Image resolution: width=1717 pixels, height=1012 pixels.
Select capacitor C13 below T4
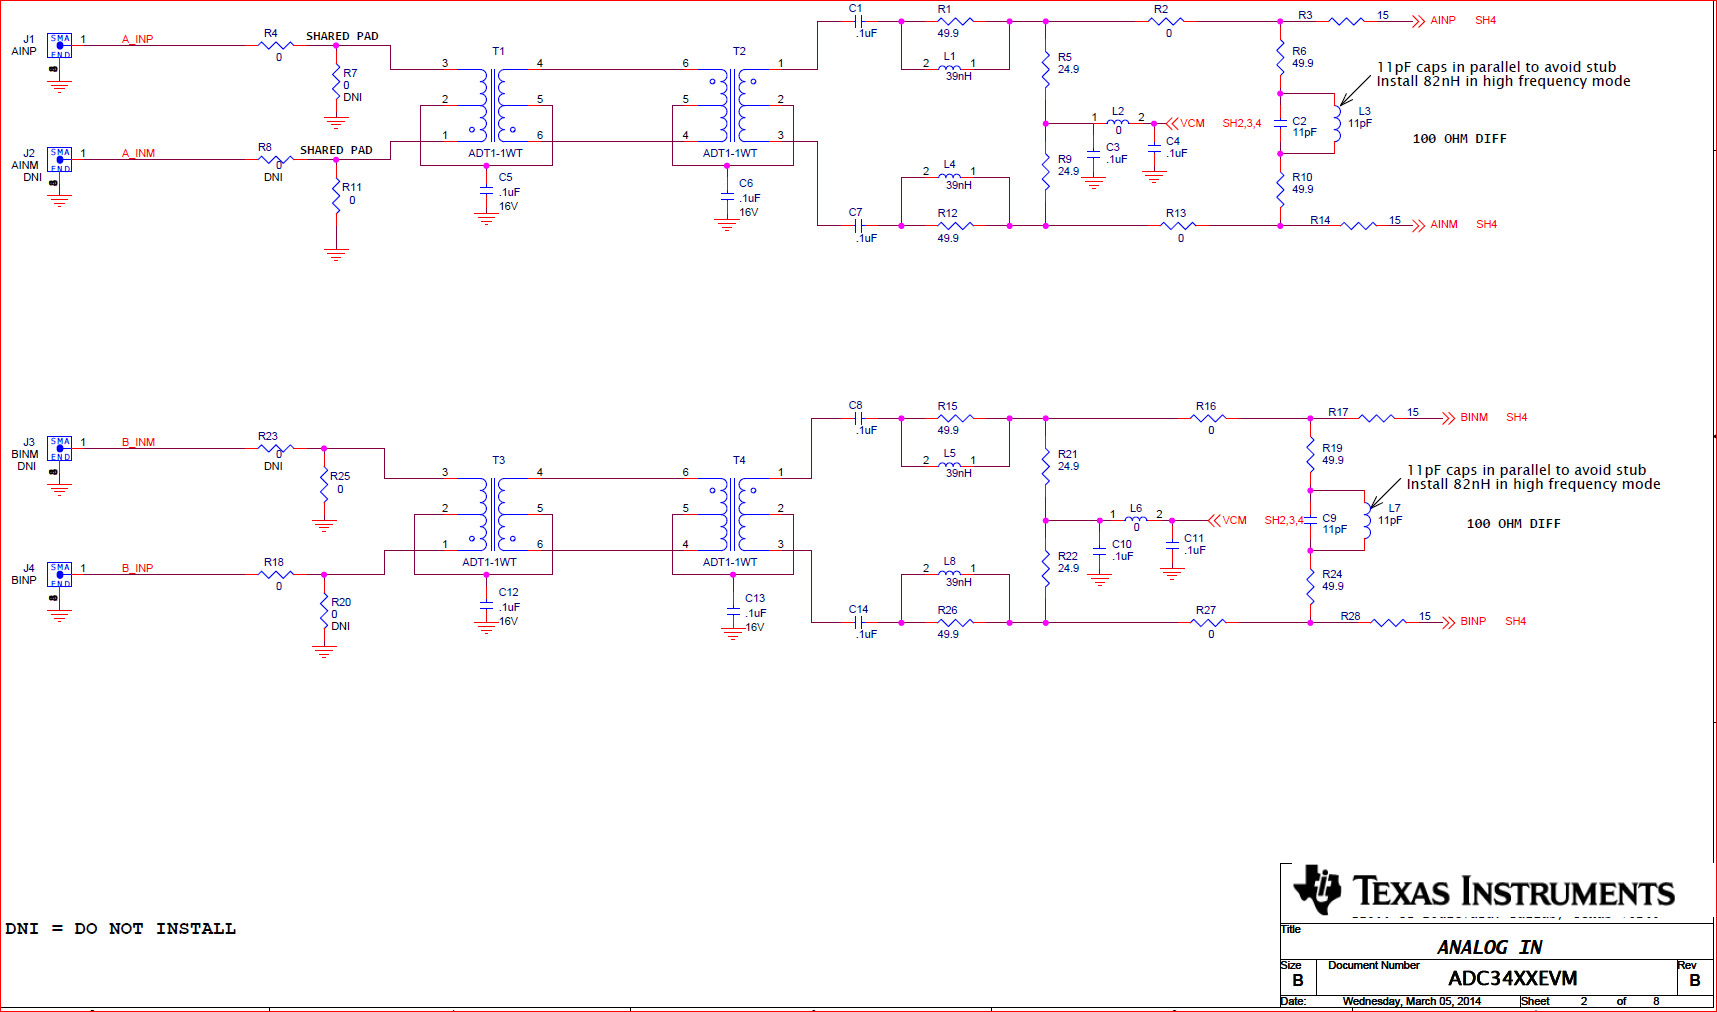click(x=733, y=612)
